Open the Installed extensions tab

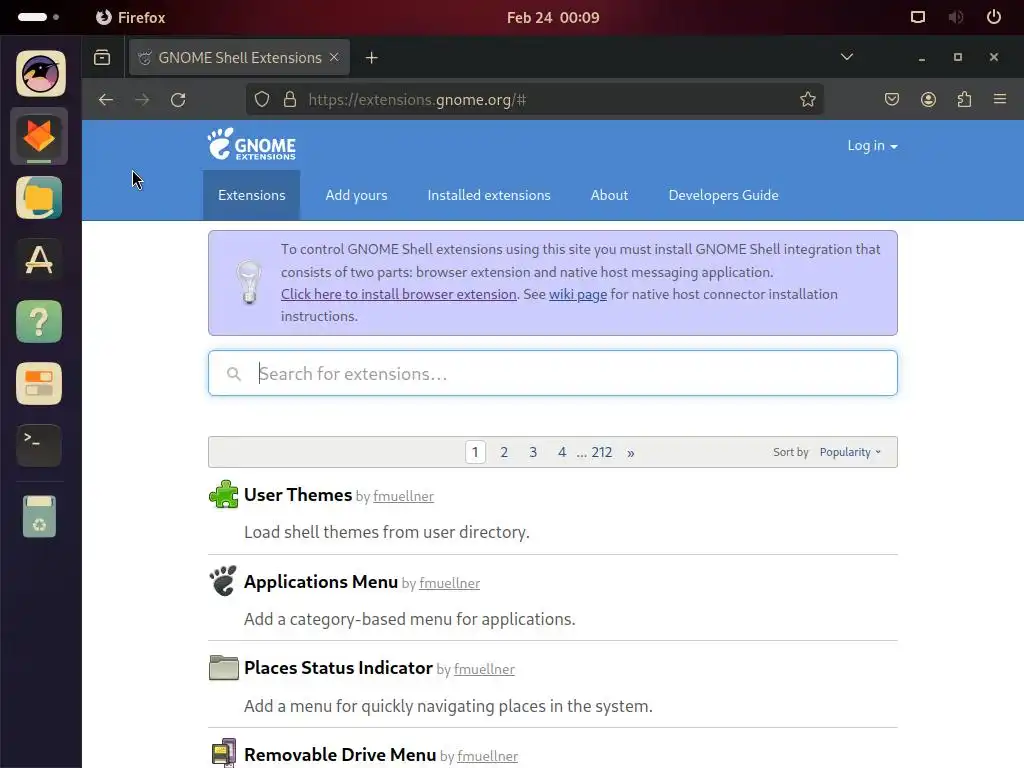pyautogui.click(x=489, y=195)
